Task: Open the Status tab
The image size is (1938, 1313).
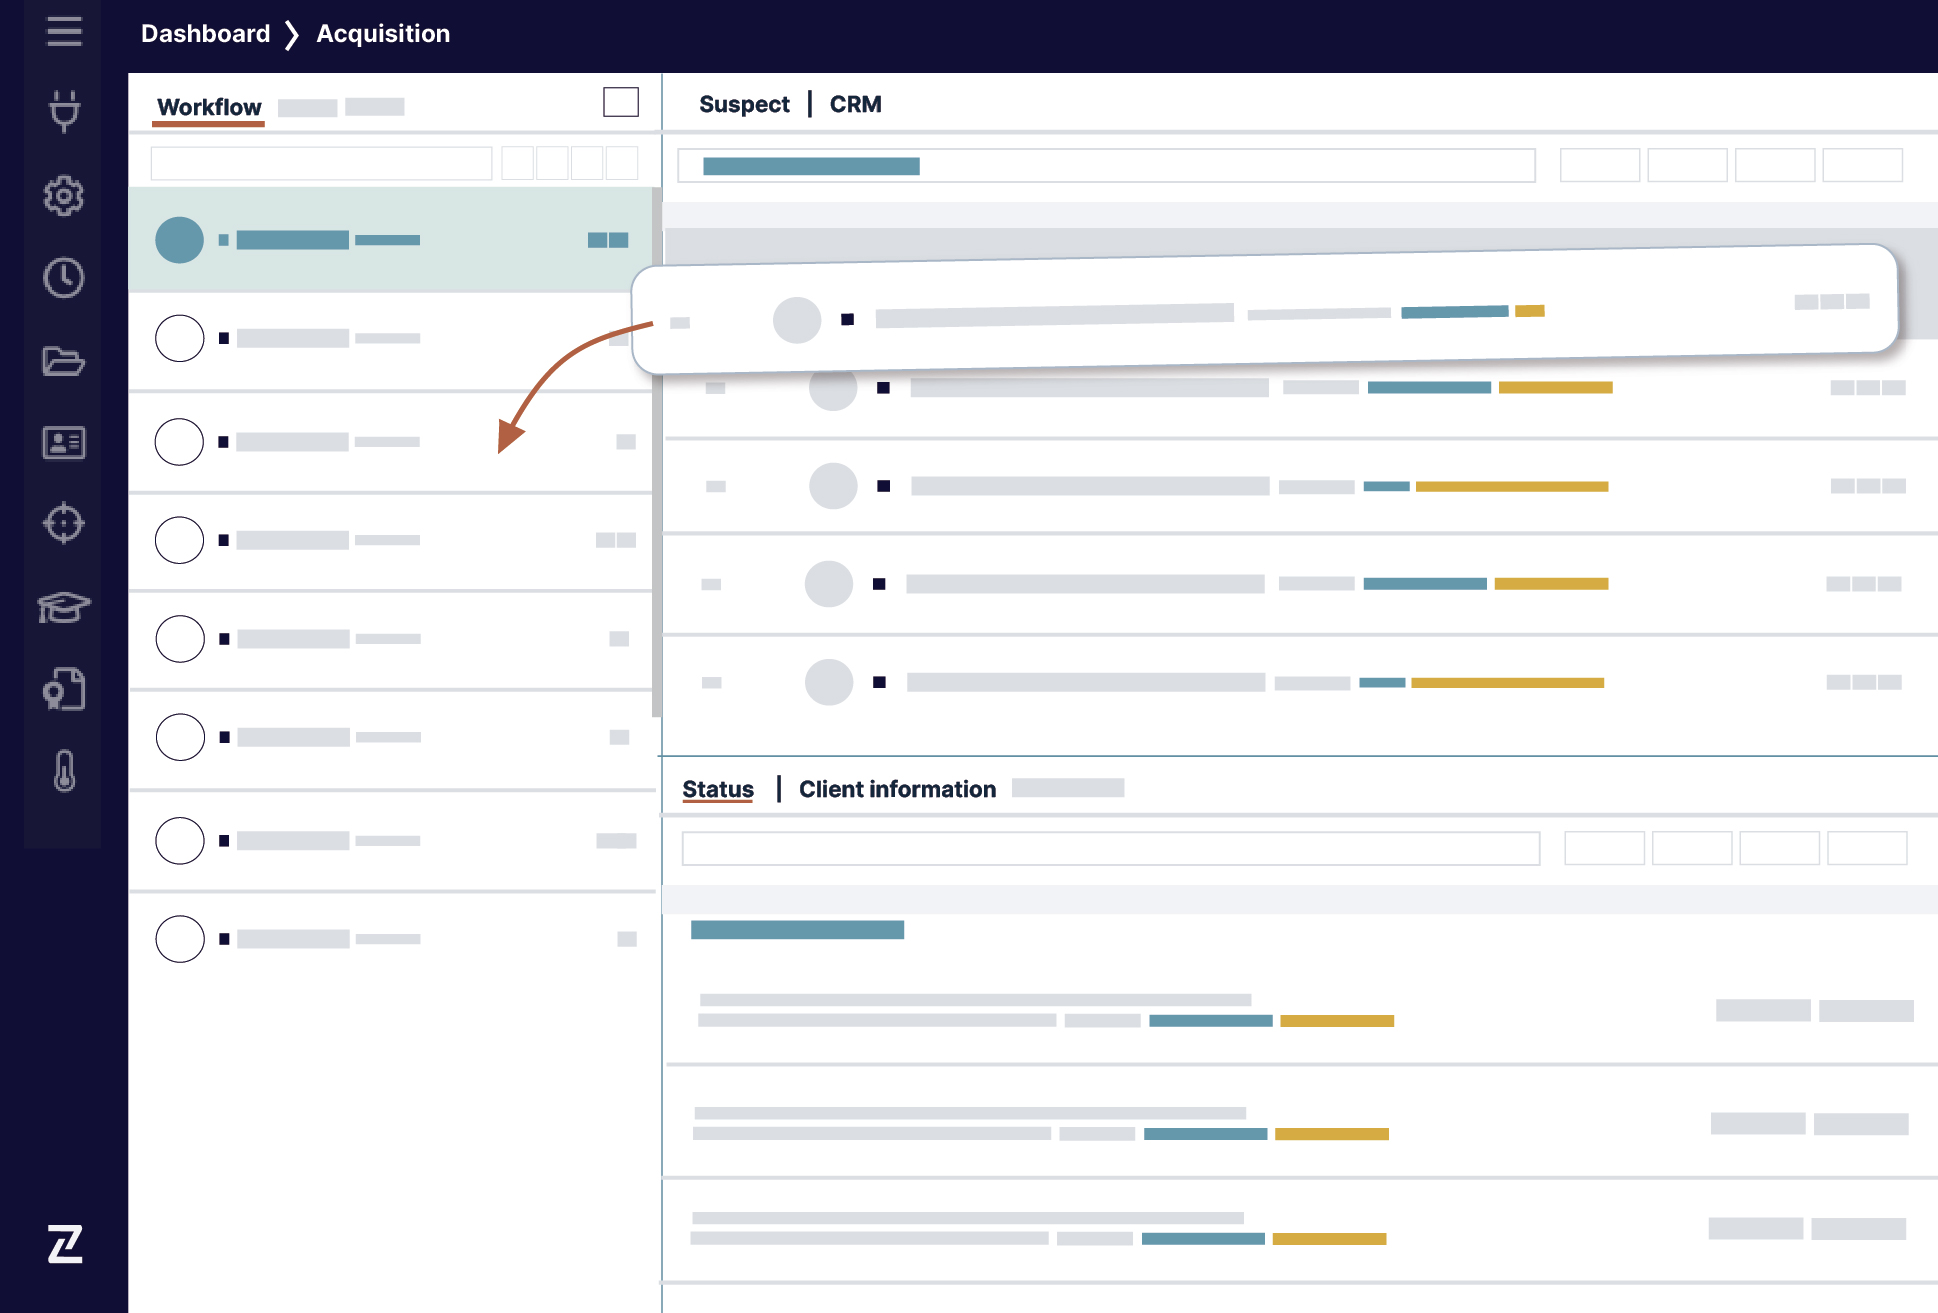Action: 718,789
